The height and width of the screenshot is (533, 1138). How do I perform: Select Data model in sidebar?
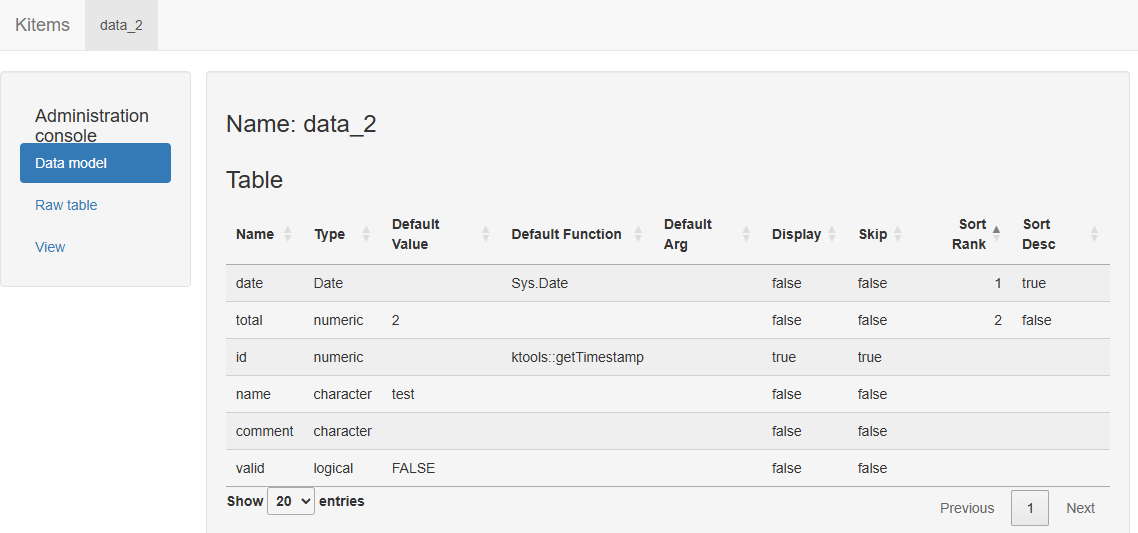95,163
